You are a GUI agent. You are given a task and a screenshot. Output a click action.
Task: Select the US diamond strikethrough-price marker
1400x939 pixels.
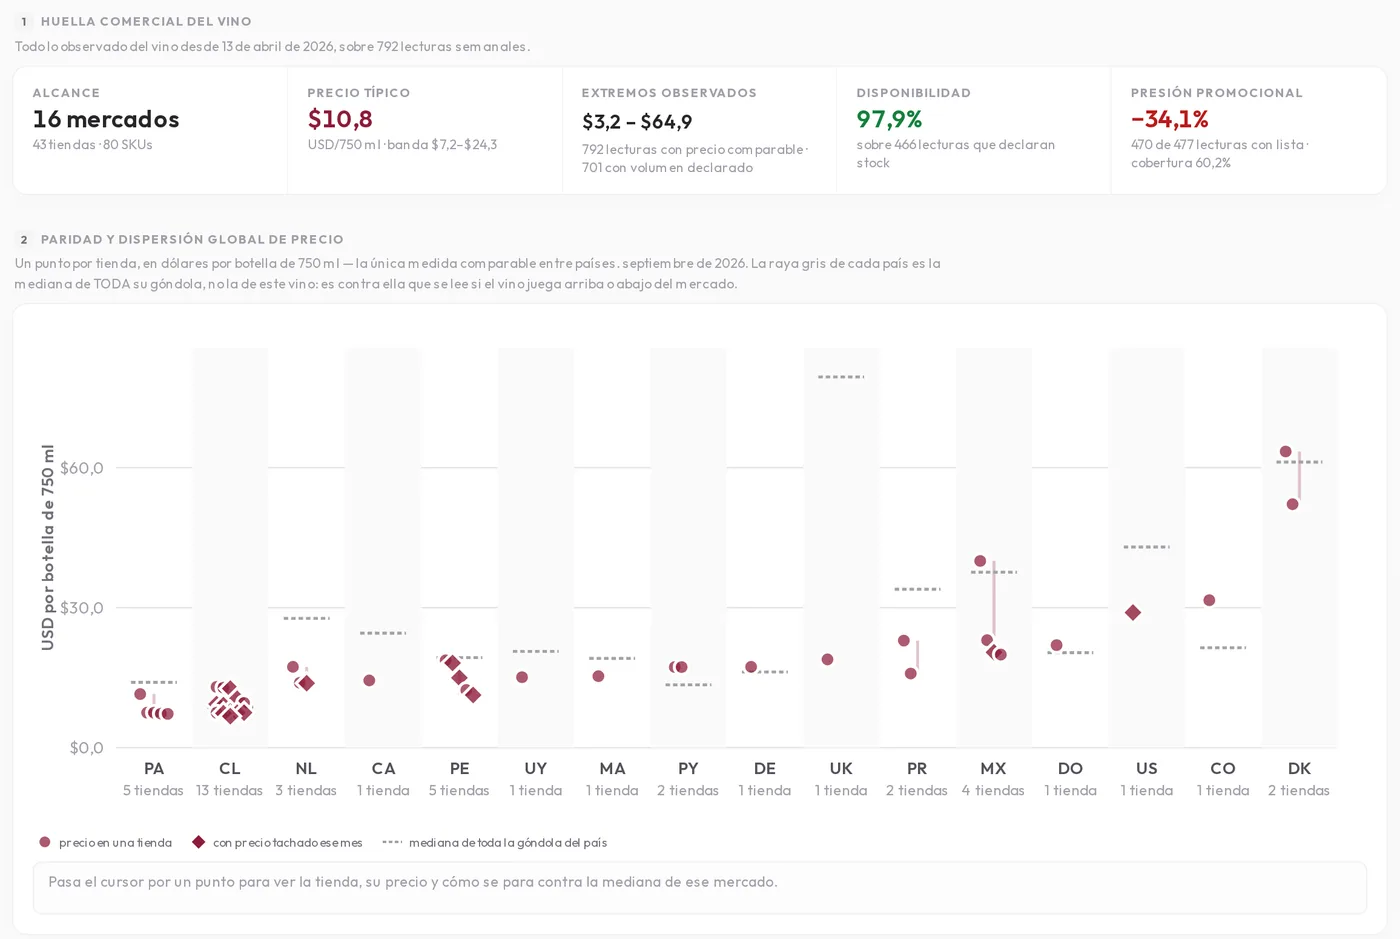point(1133,612)
